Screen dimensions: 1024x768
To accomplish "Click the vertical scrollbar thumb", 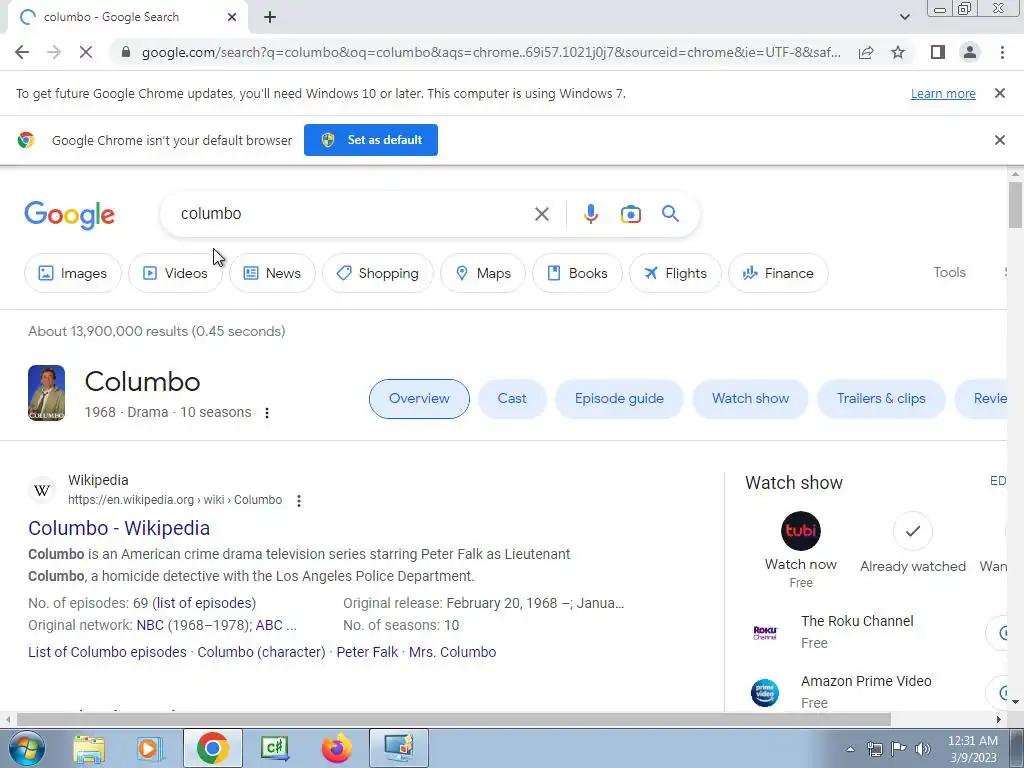I will pos(1015,206).
